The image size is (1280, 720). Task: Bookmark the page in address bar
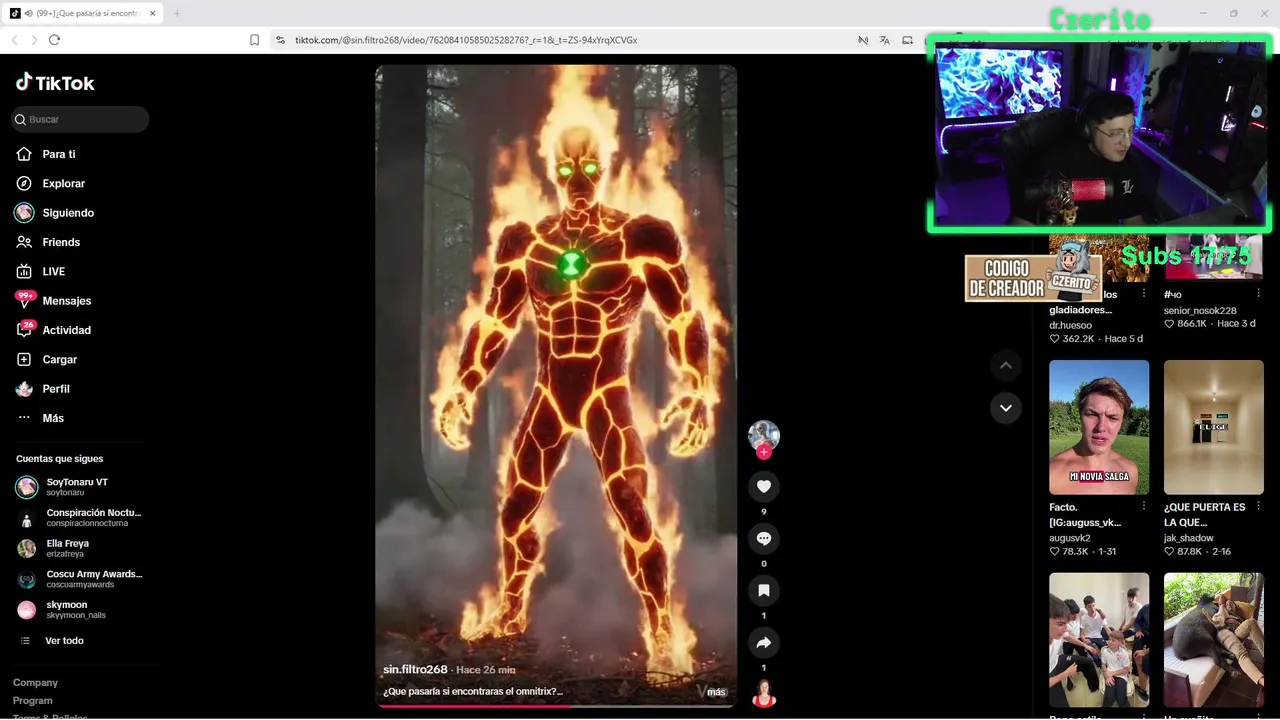[x=254, y=40]
